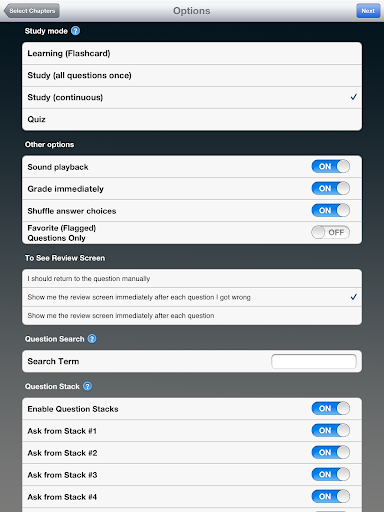This screenshot has width=384, height=512.
Task: Choose Study (all questions once) mode
Action: (192, 75)
